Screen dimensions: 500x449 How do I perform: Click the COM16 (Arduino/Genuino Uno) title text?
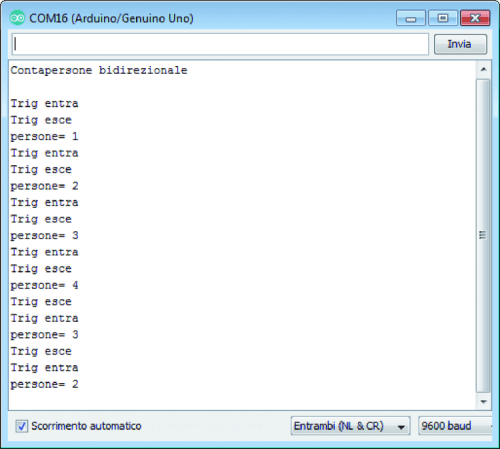tap(111, 18)
